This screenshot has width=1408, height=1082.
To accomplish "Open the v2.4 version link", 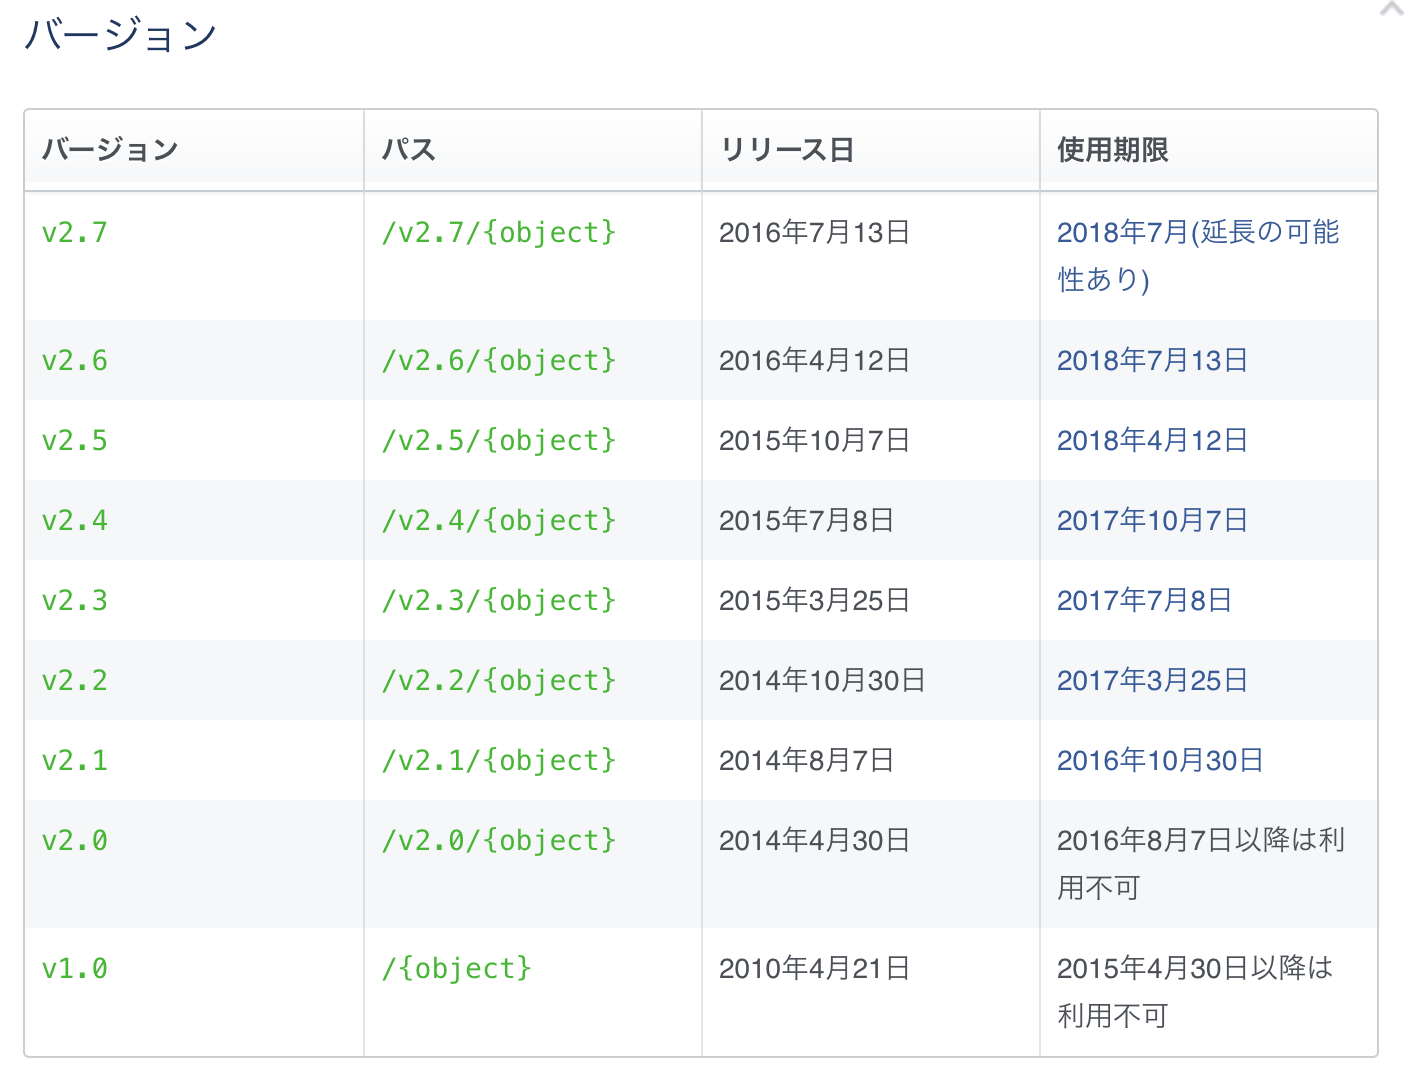I will point(75,521).
